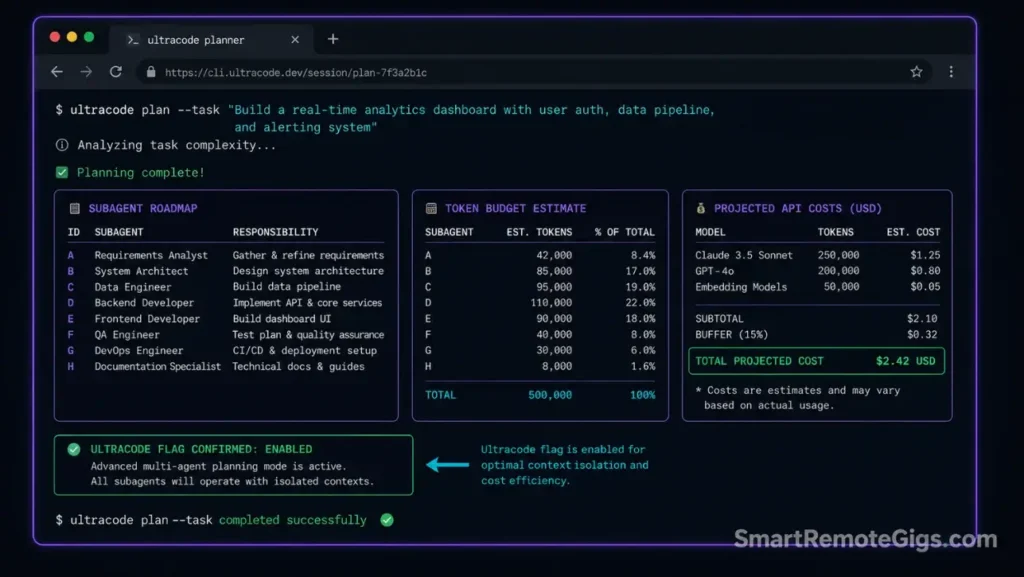This screenshot has width=1024, height=577.
Task: Click the 'SUBAGENT ROADMAP' panel title
Action: [x=143, y=208]
